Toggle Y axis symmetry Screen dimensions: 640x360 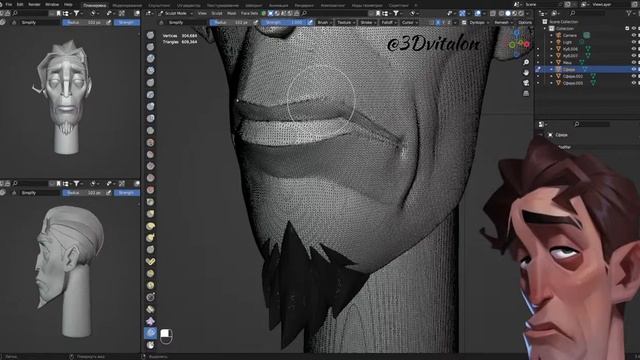444,22
